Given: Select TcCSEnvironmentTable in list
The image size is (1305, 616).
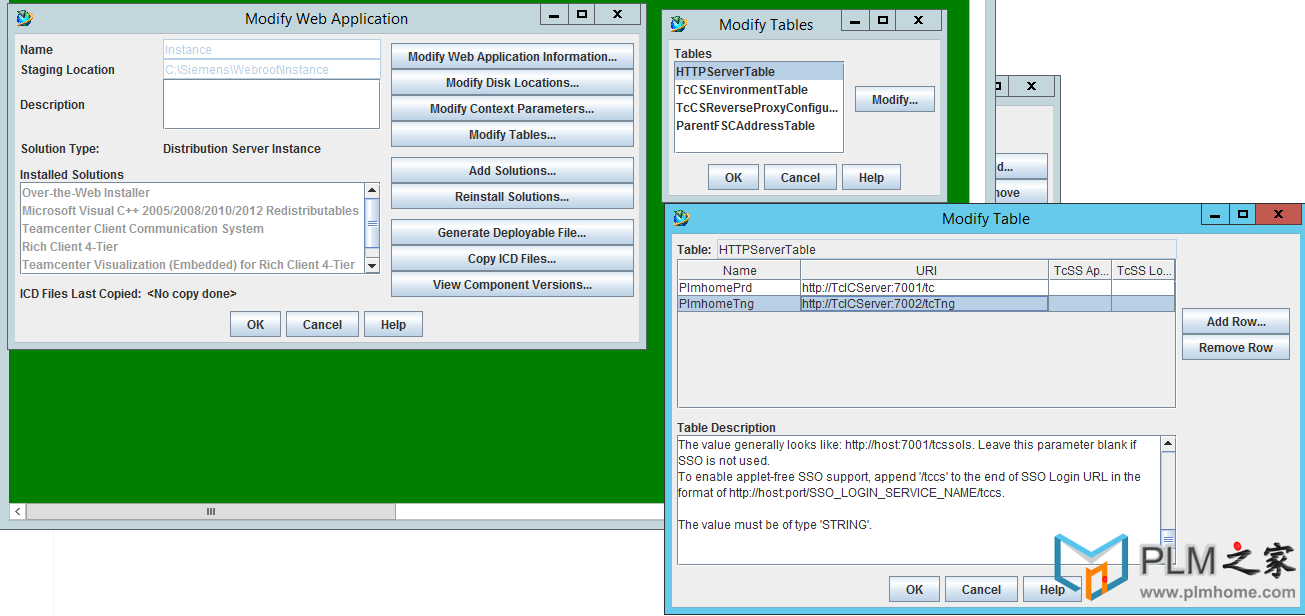Looking at the screenshot, I should pos(759,90).
